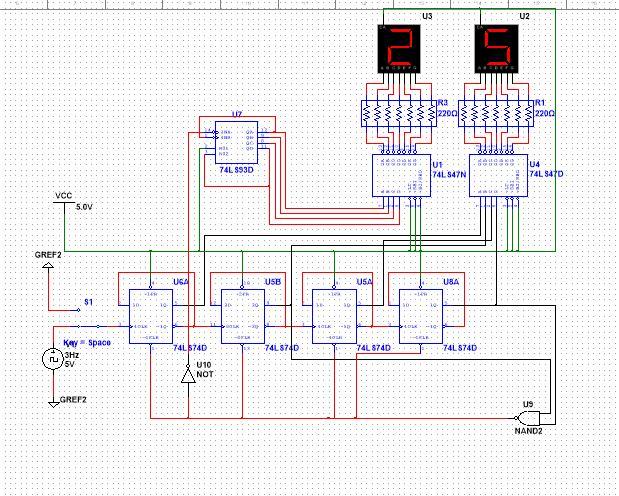Image resolution: width=619 pixels, height=496 pixels.
Task: Click the '5.0V' VCC value
Action: click(84, 207)
